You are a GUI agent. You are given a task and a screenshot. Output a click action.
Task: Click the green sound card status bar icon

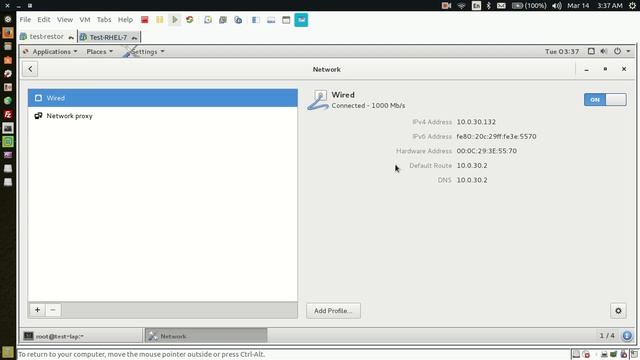click(x=613, y=354)
